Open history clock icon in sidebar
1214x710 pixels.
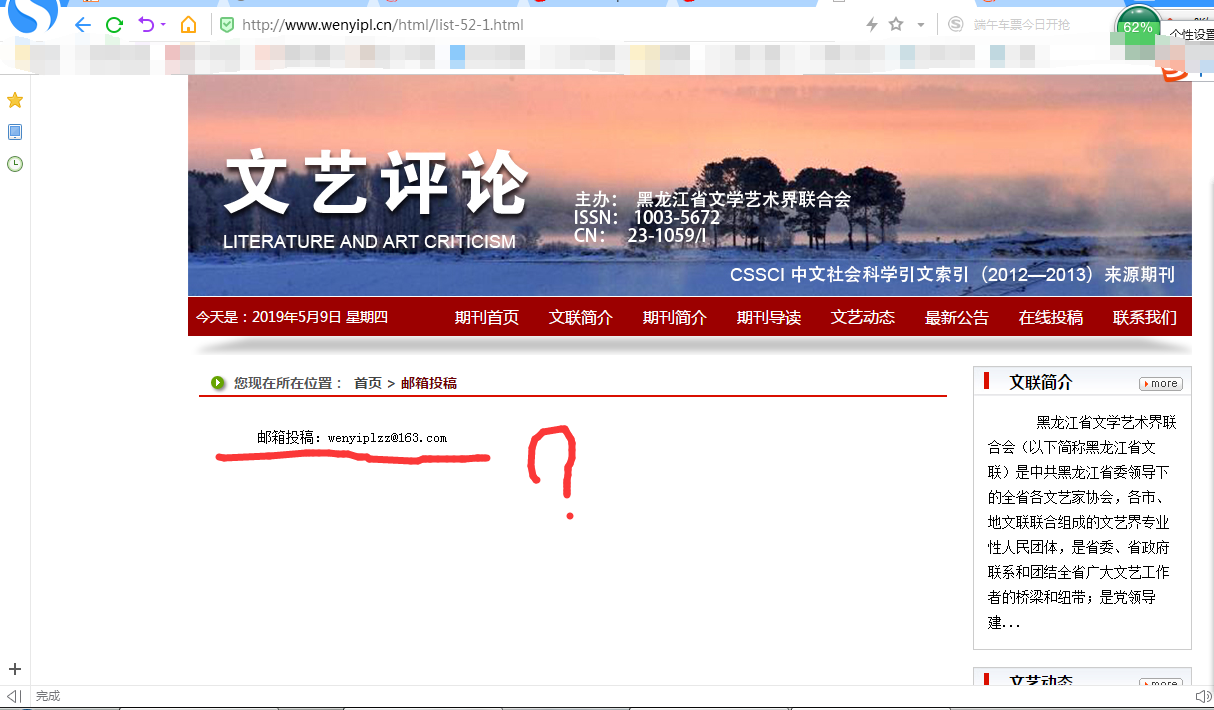click(x=15, y=164)
